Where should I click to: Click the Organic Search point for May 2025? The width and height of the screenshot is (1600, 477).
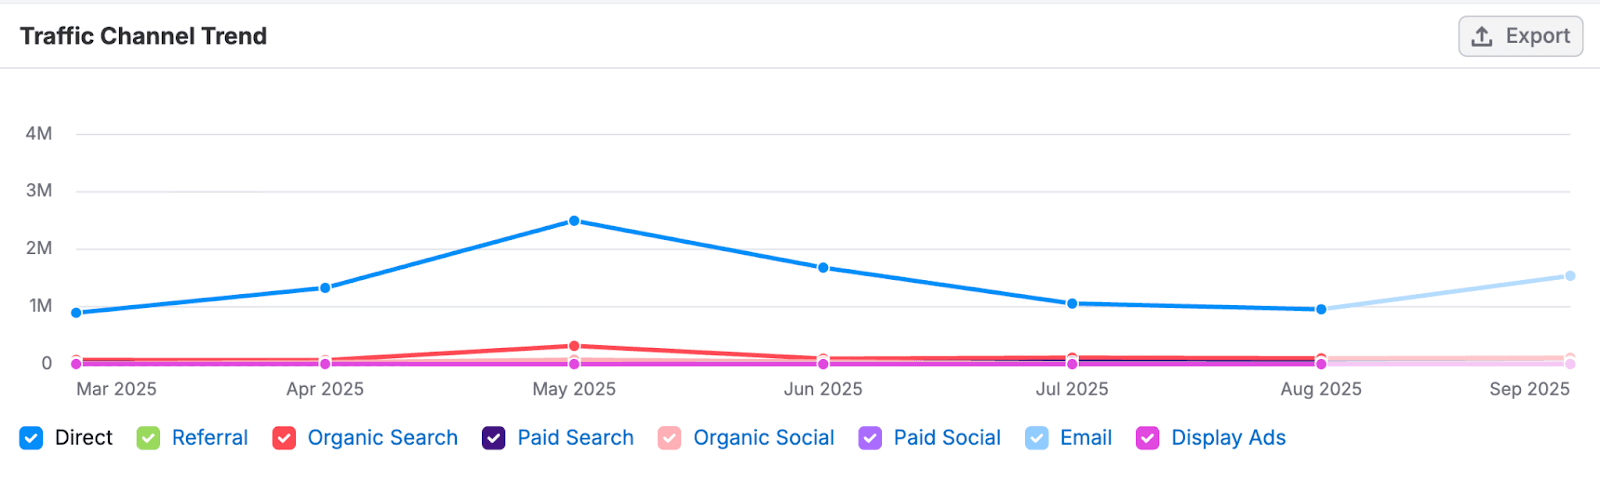[x=574, y=346]
